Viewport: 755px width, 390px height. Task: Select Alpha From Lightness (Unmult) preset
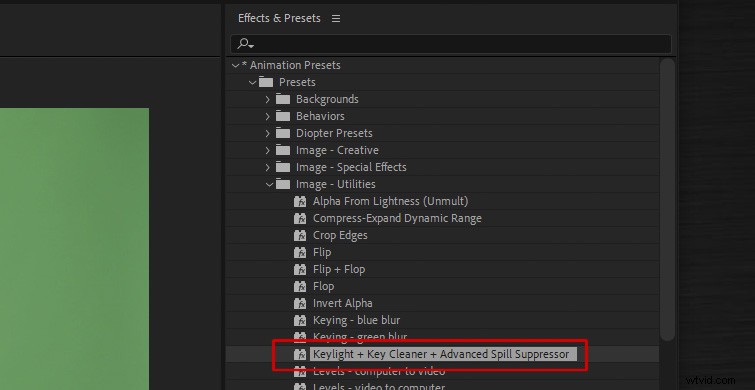(391, 201)
